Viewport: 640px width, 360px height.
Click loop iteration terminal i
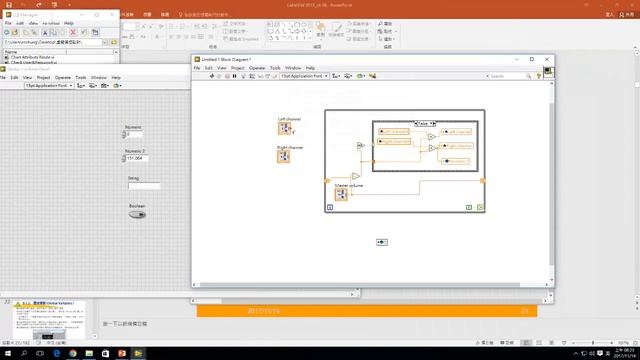[x=330, y=207]
